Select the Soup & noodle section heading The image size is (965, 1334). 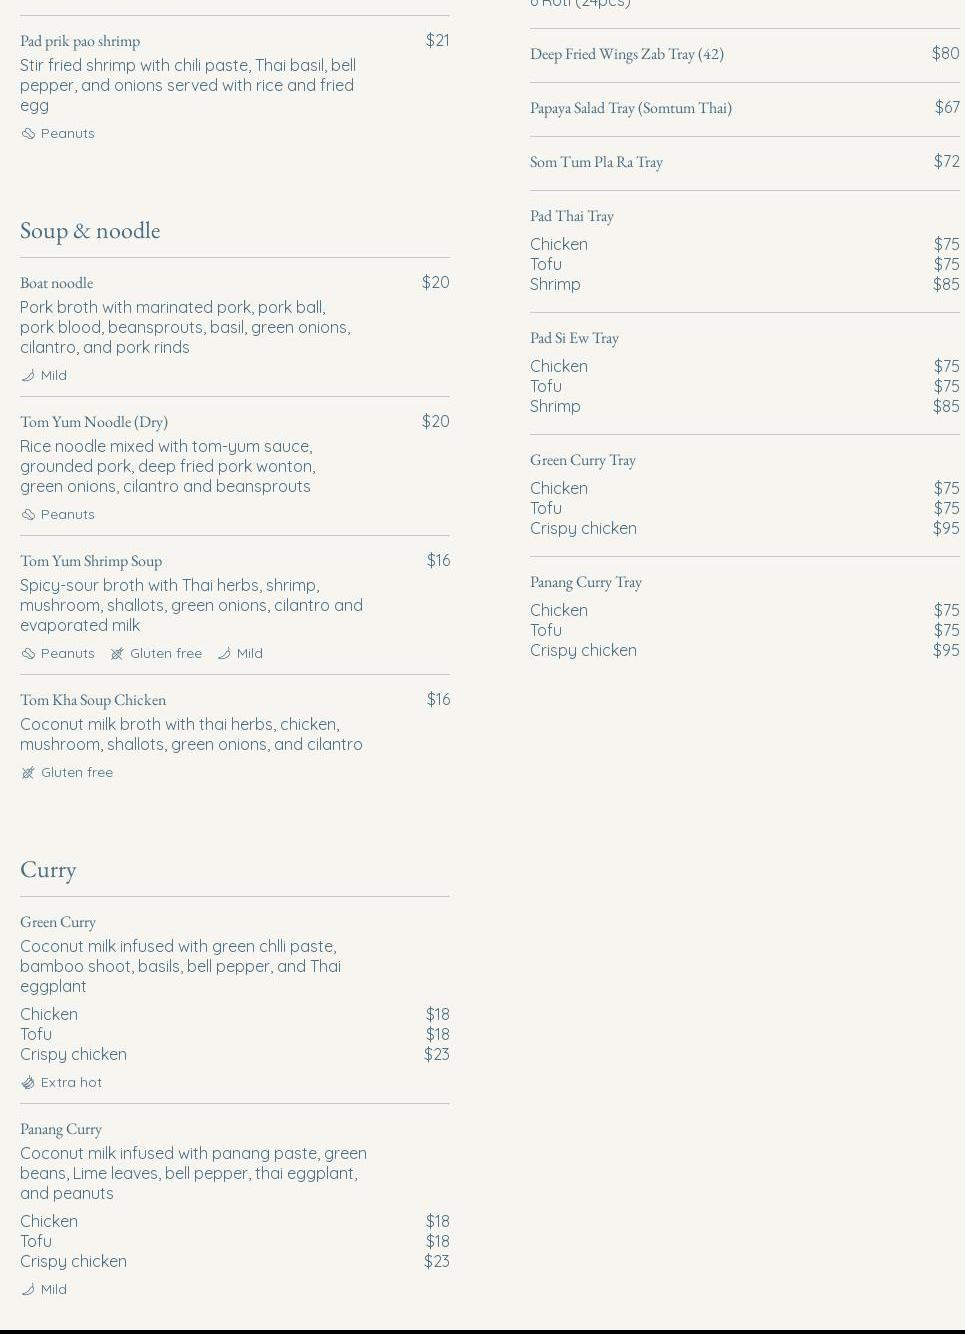pos(90,230)
